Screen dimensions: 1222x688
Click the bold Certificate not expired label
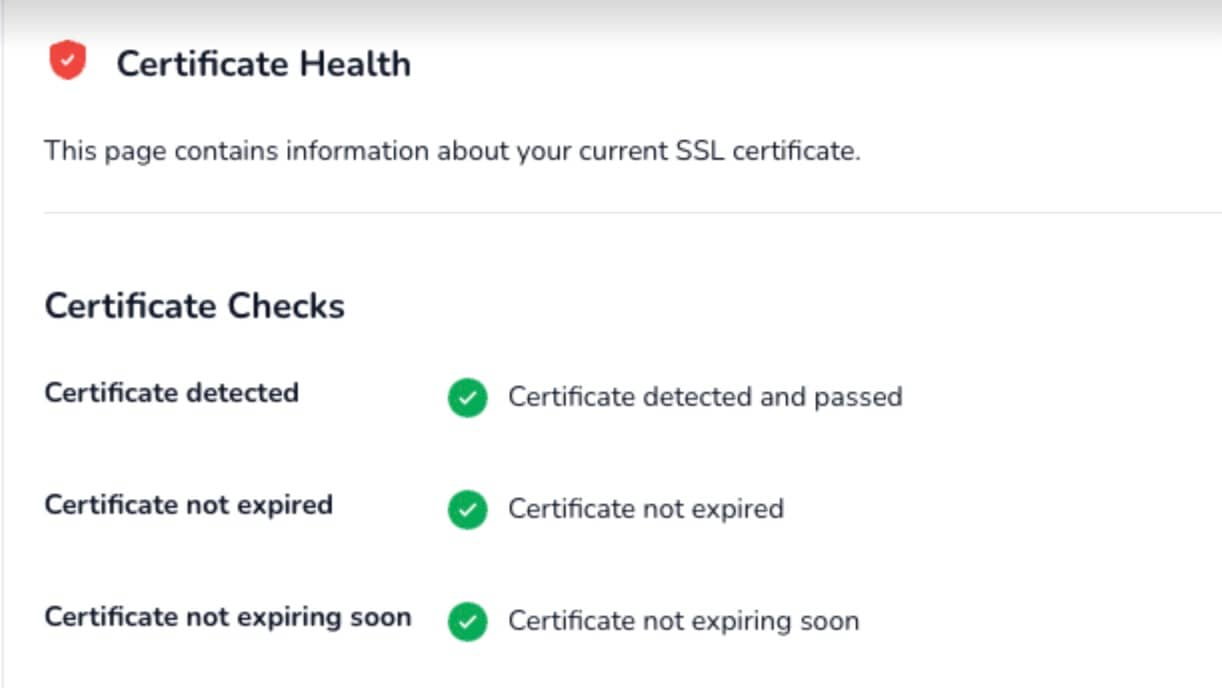189,504
